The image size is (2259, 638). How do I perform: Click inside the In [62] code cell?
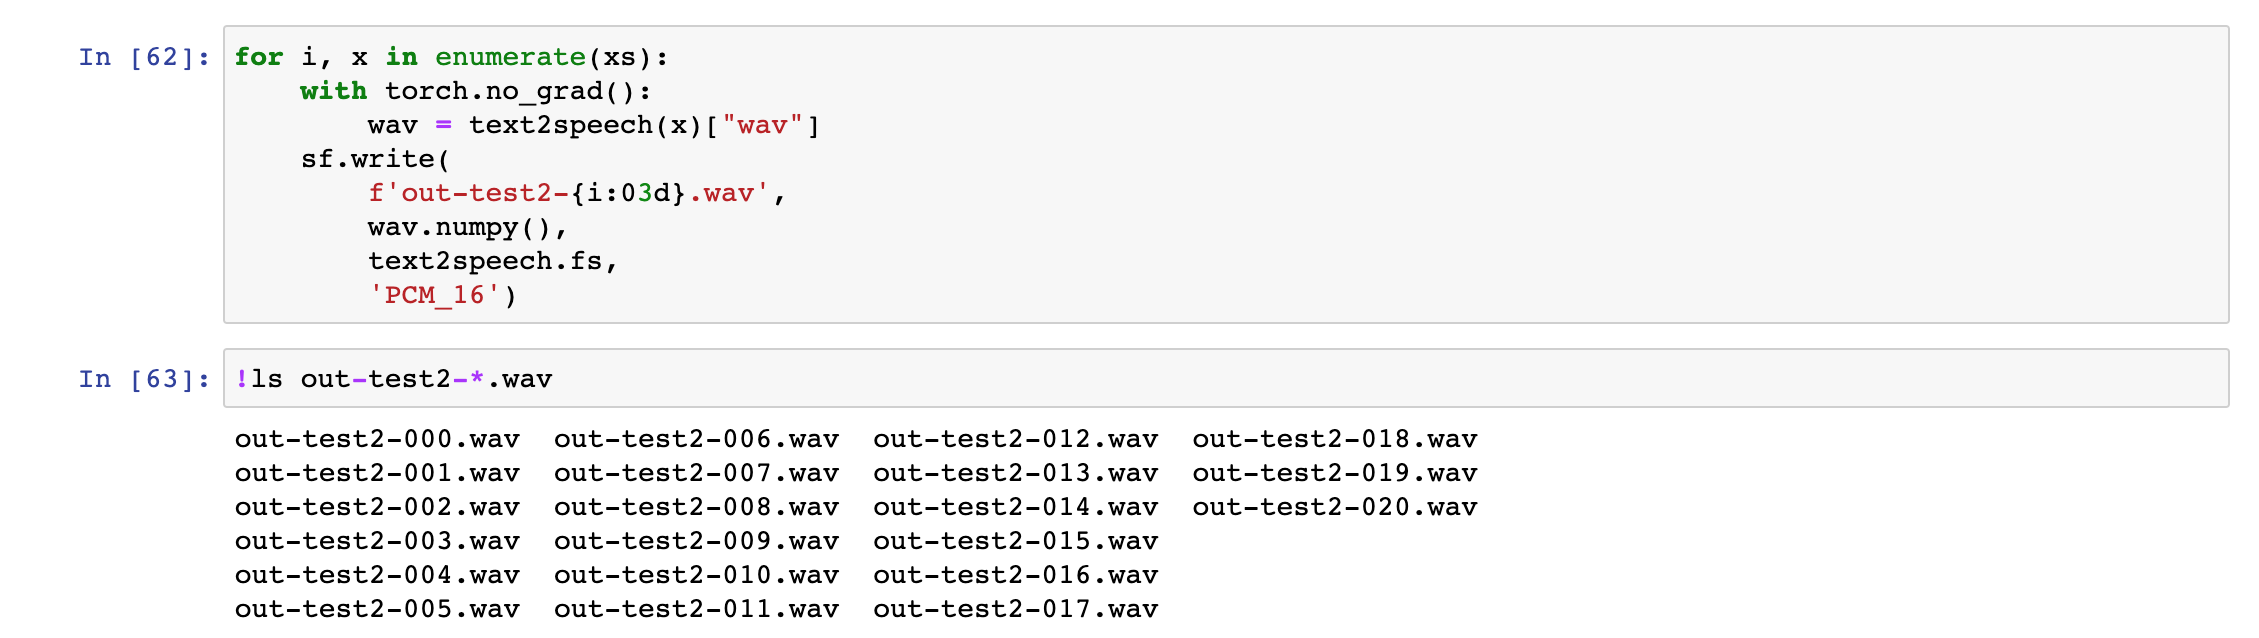point(1226,175)
